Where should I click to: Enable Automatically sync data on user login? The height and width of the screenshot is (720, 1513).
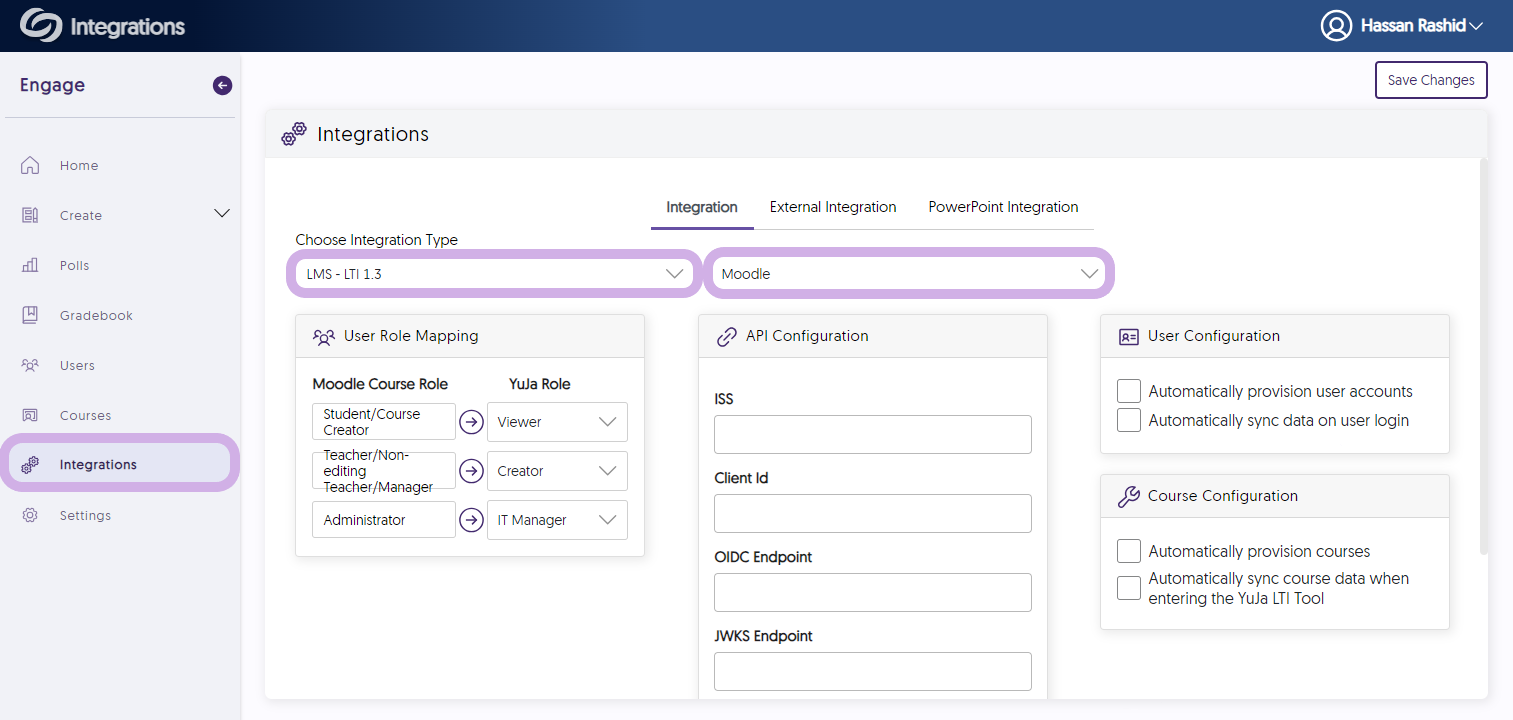pos(1129,420)
